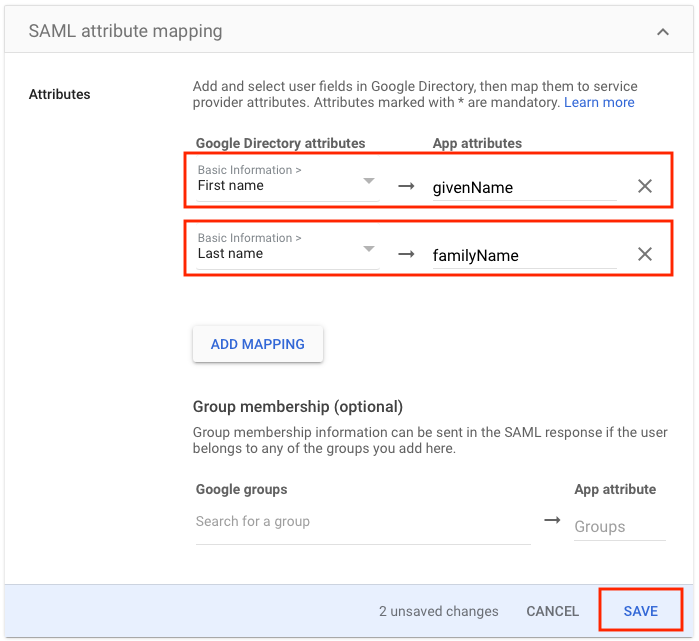Focus the Search for a group field
This screenshot has width=699, height=641.
363,525
